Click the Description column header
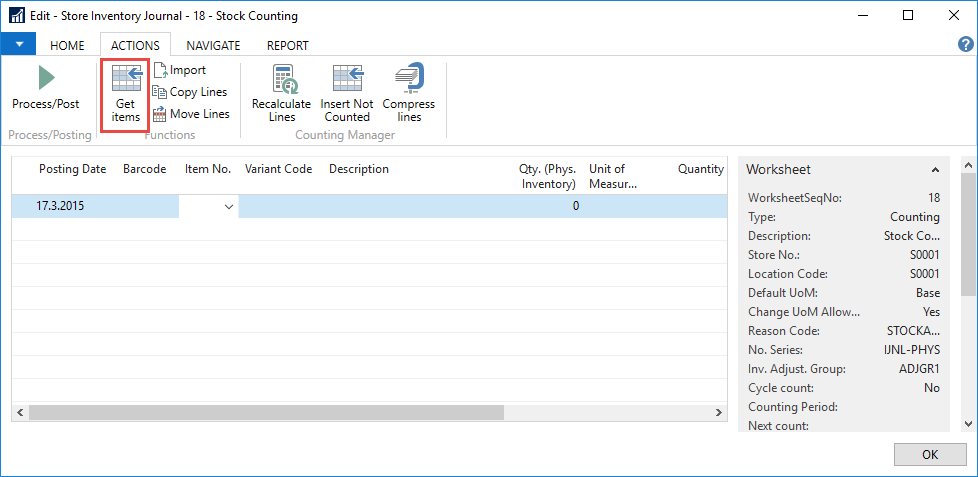Viewport: 978px width, 477px height. [359, 169]
